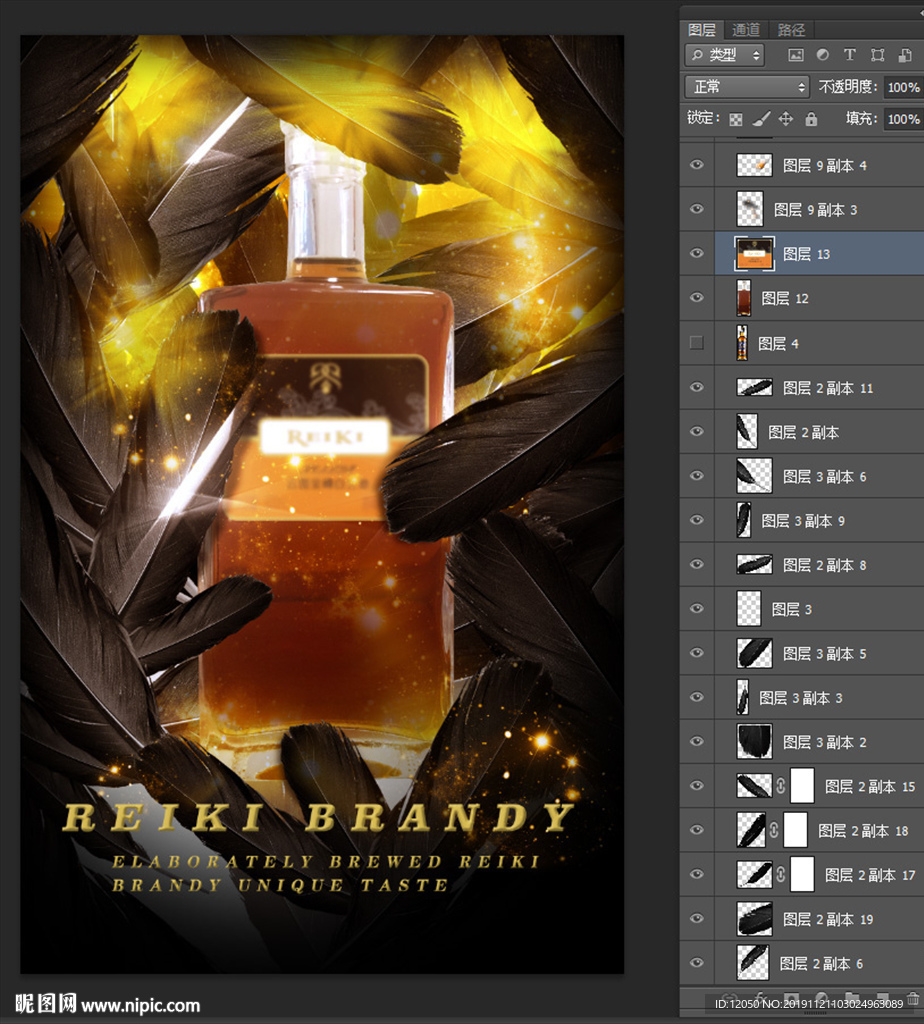Click mask link icon on 图层 2 副本 15

click(x=781, y=786)
